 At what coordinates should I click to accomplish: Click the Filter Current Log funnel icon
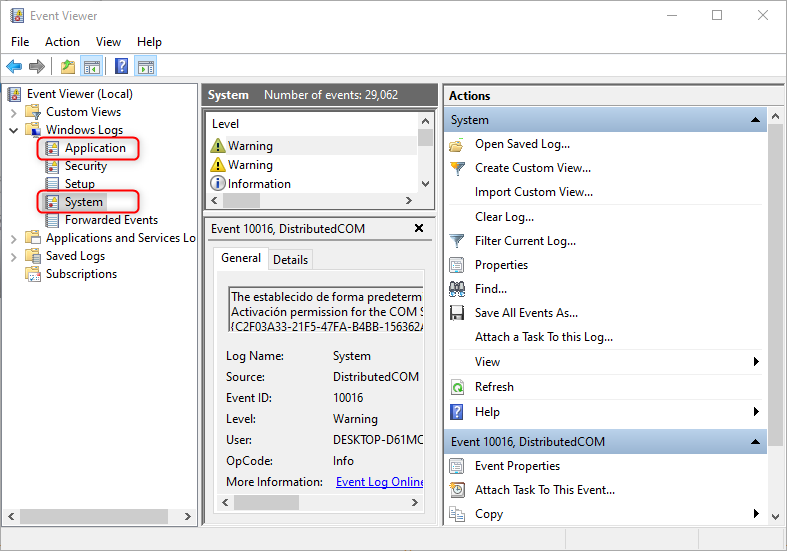point(457,241)
